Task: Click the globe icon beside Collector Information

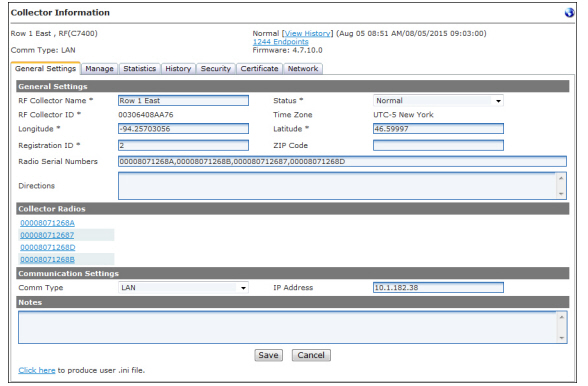Action: tap(569, 12)
